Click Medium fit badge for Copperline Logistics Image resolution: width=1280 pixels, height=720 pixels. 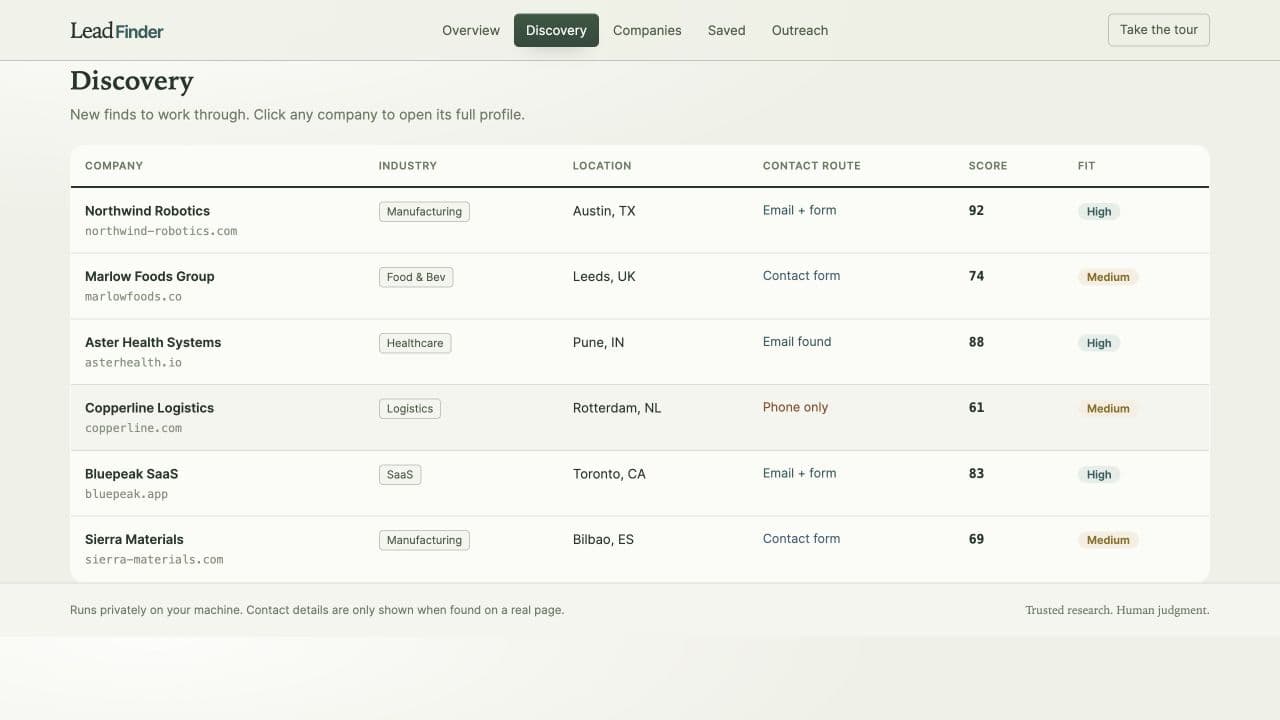1108,409
